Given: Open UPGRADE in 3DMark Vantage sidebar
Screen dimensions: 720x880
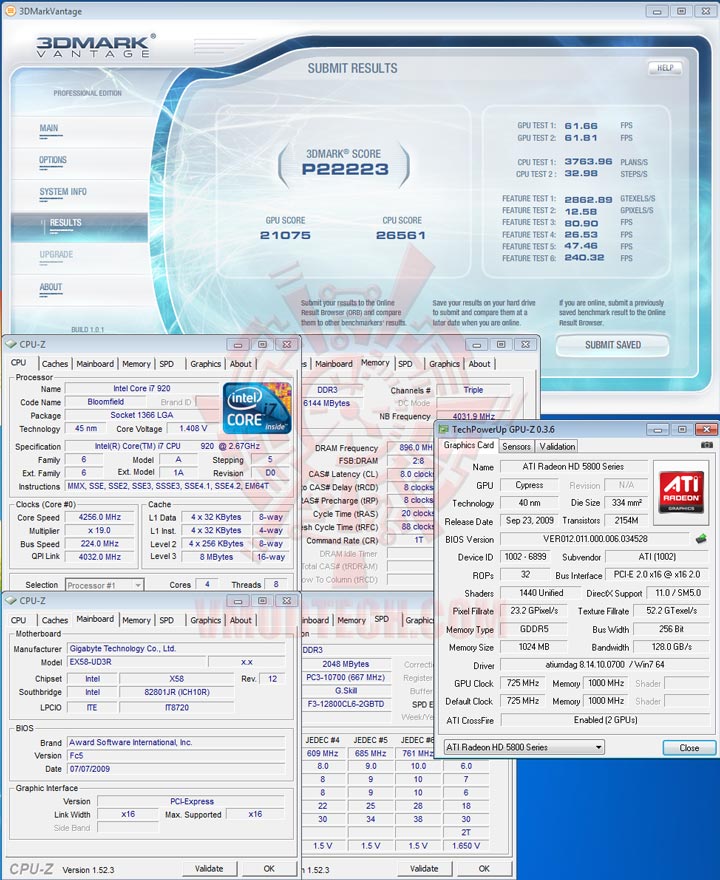Looking at the screenshot, I should pyautogui.click(x=56, y=255).
